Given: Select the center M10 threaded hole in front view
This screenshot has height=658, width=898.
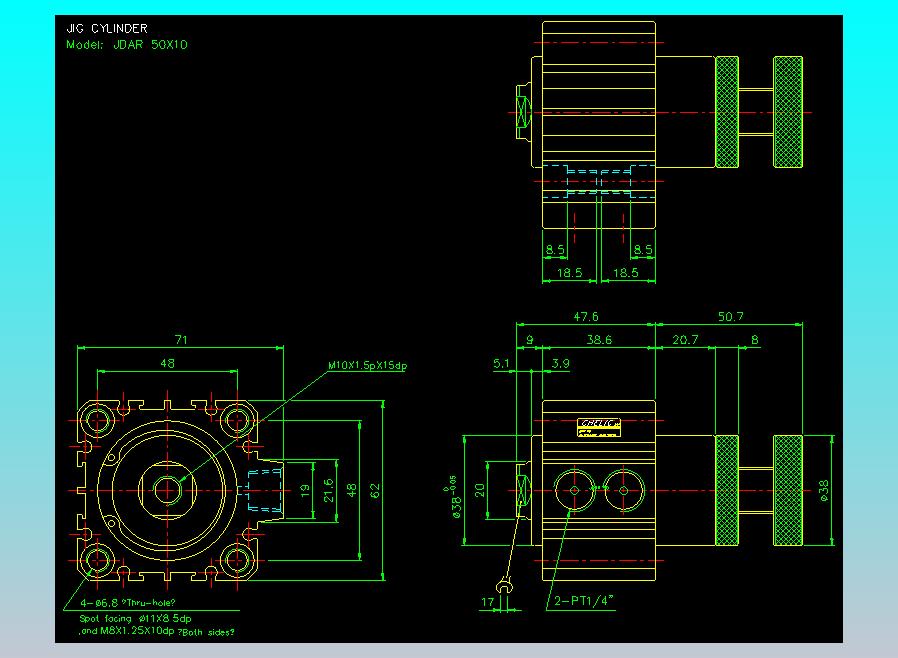Looking at the screenshot, I should pyautogui.click(x=167, y=491).
